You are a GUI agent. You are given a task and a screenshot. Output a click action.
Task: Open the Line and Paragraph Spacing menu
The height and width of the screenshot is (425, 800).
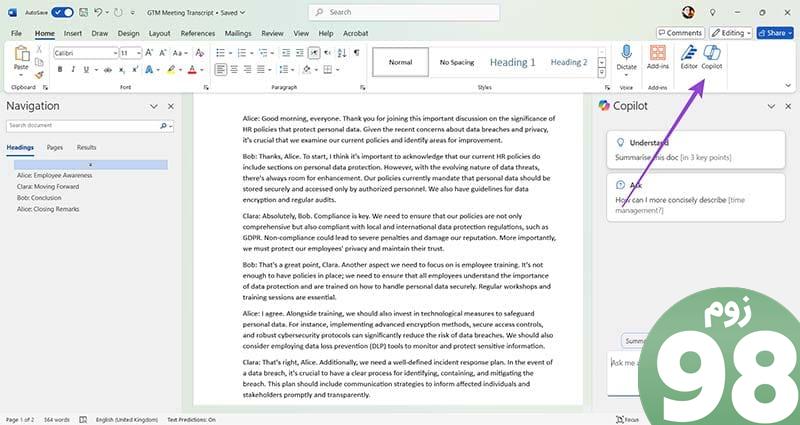click(x=285, y=69)
